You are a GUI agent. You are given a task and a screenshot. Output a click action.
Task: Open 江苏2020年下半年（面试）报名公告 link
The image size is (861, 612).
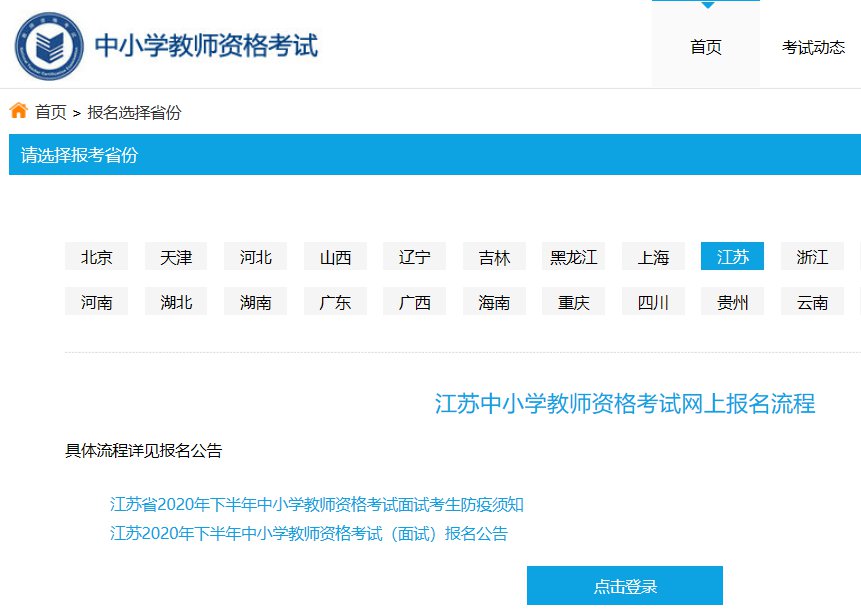[309, 534]
